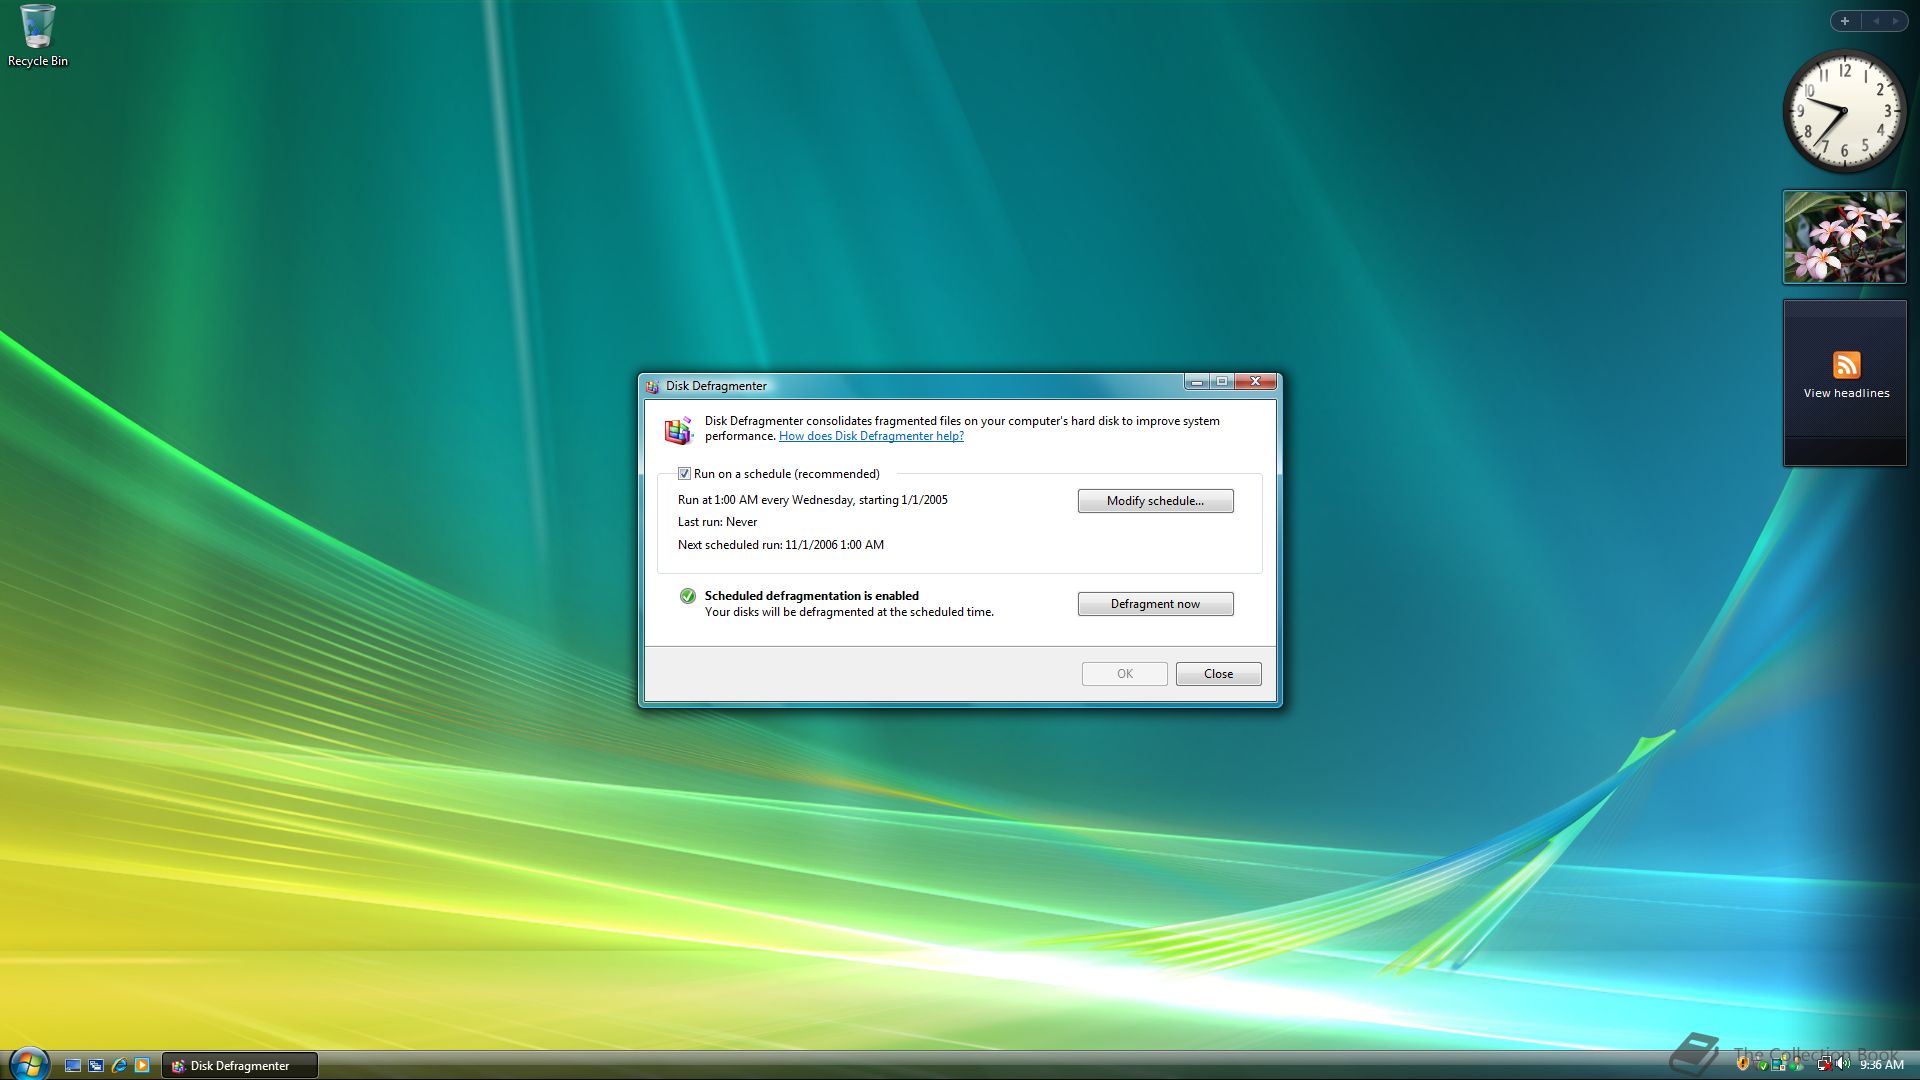
Task: Close the window with the red X button
Action: point(1255,381)
